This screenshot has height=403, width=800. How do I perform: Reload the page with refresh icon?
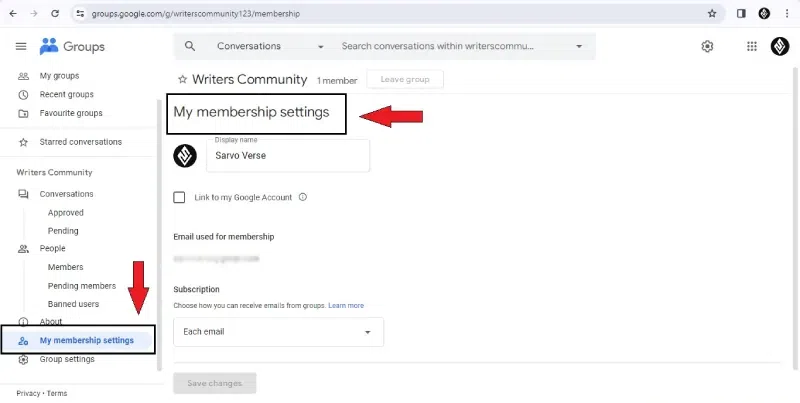[55, 14]
